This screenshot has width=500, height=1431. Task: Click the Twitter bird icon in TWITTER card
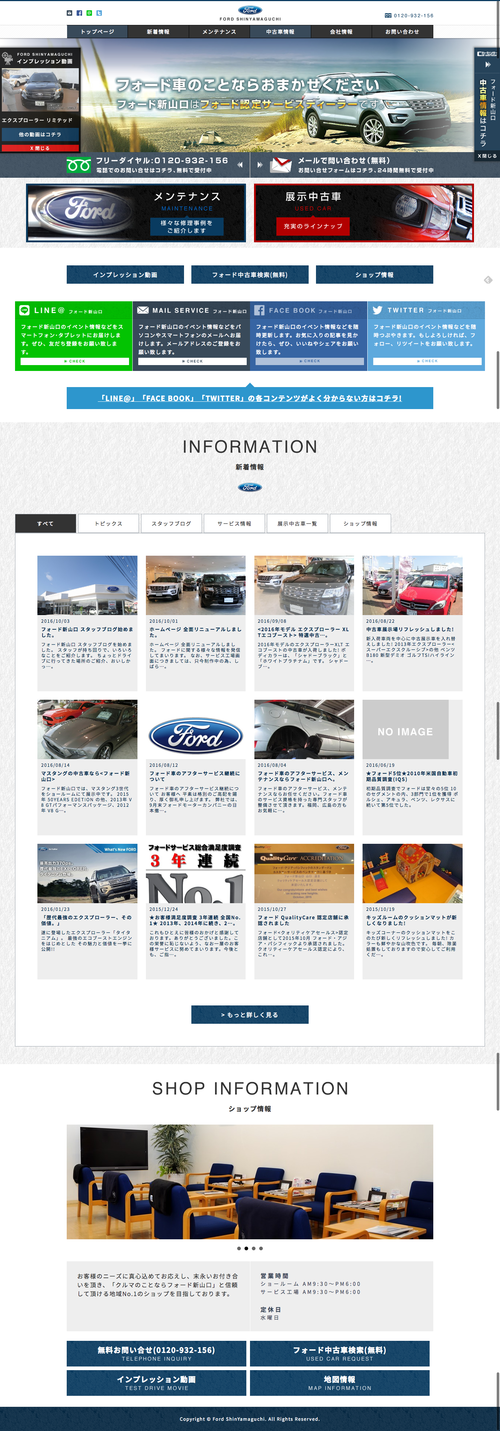pos(379,311)
